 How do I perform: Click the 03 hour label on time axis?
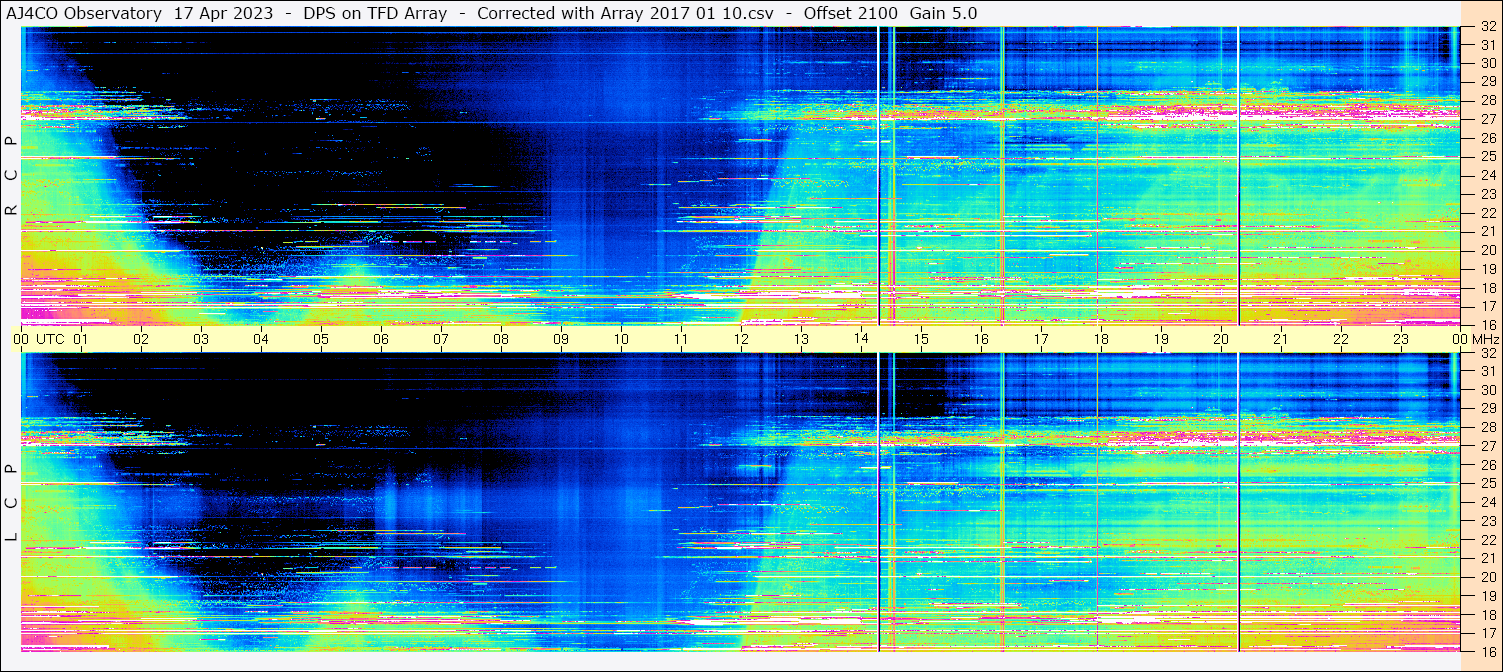[x=201, y=339]
